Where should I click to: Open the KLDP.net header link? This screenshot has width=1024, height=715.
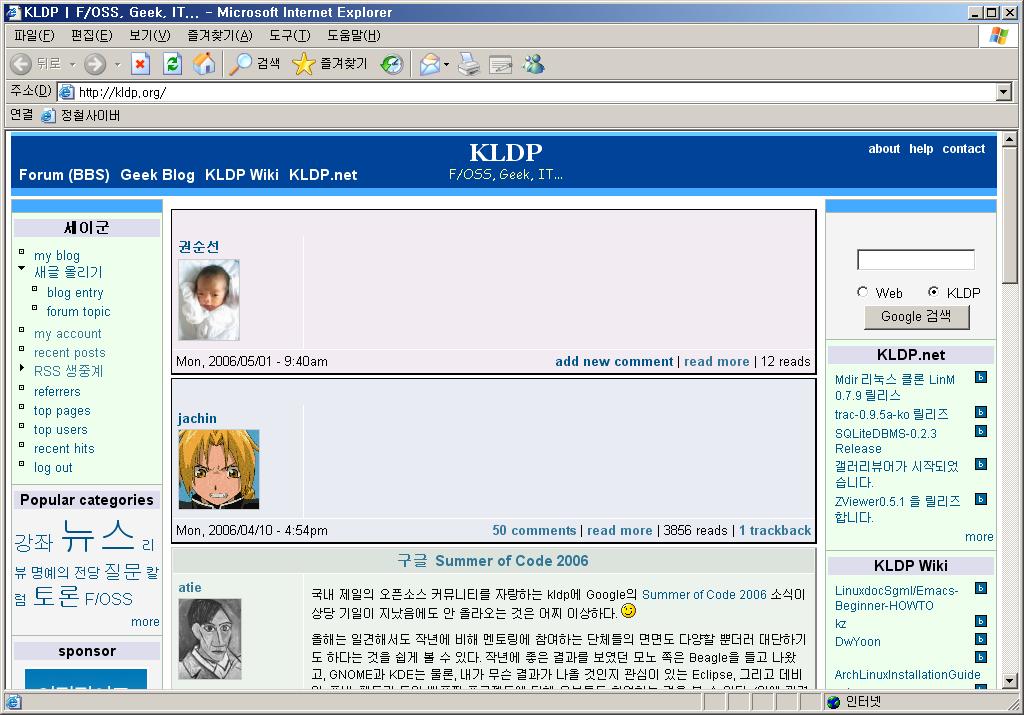pos(323,175)
